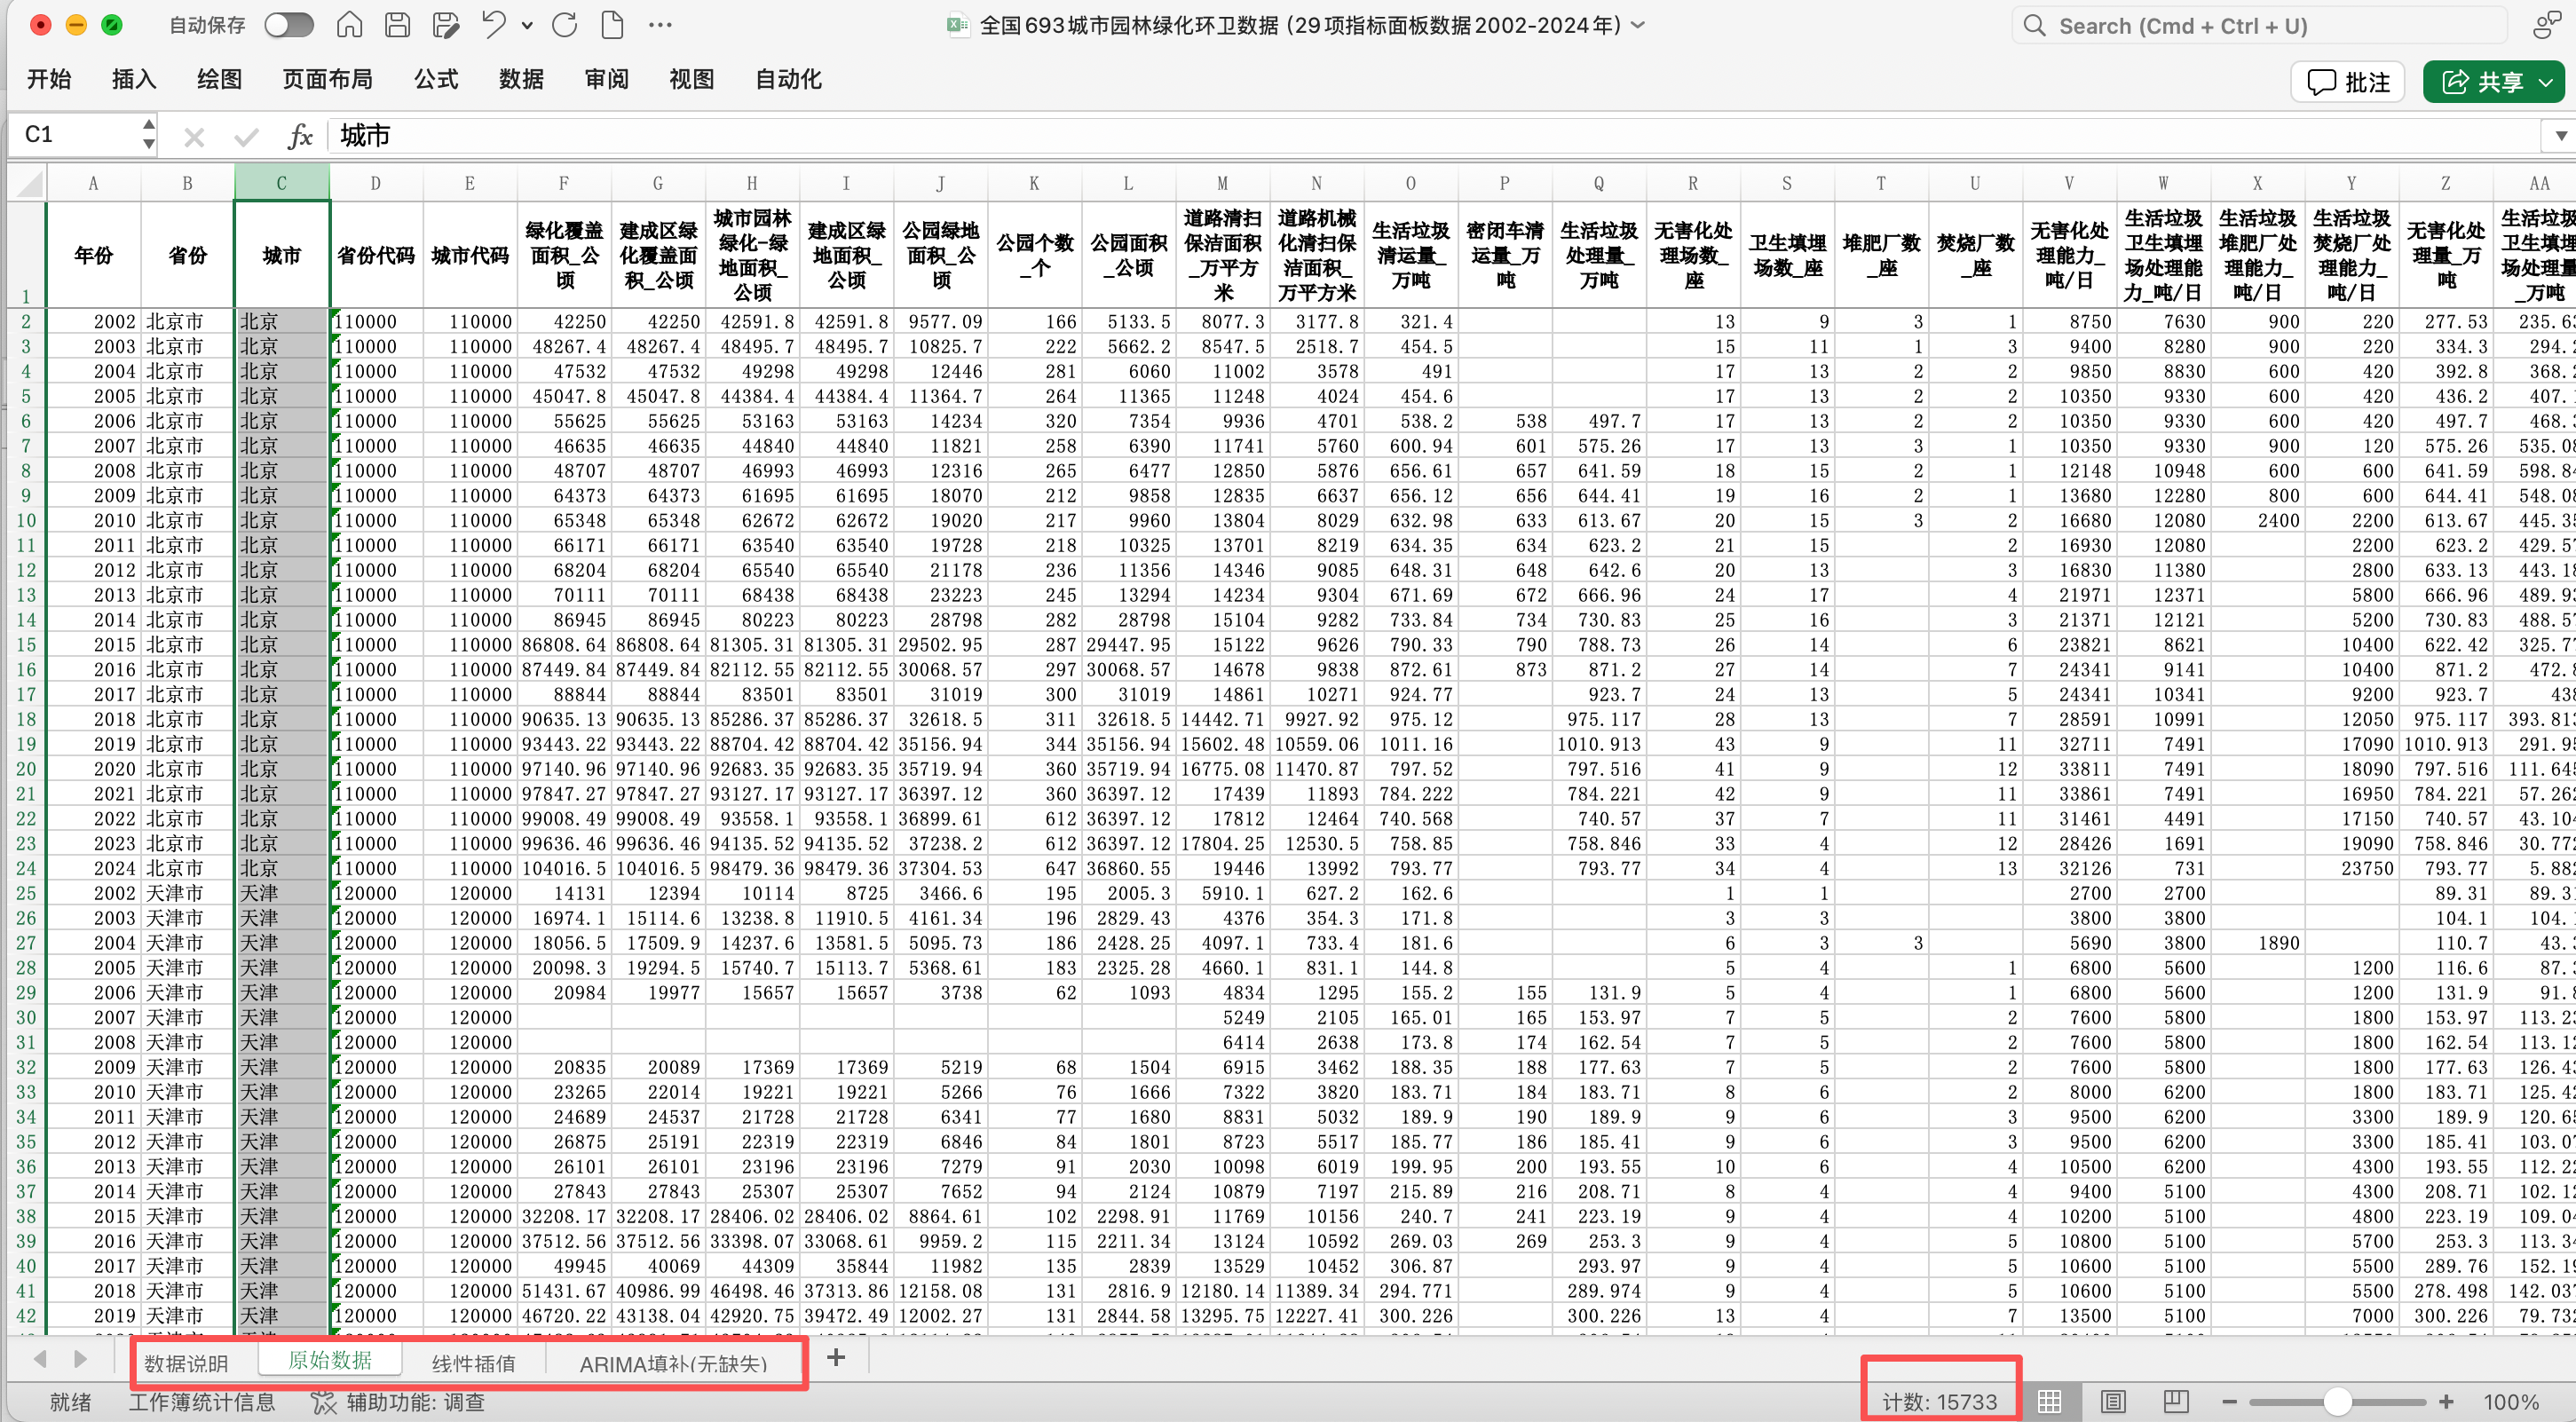Open the Undo history dropdown arrow
Image resolution: width=2576 pixels, height=1422 pixels.
pyautogui.click(x=527, y=26)
